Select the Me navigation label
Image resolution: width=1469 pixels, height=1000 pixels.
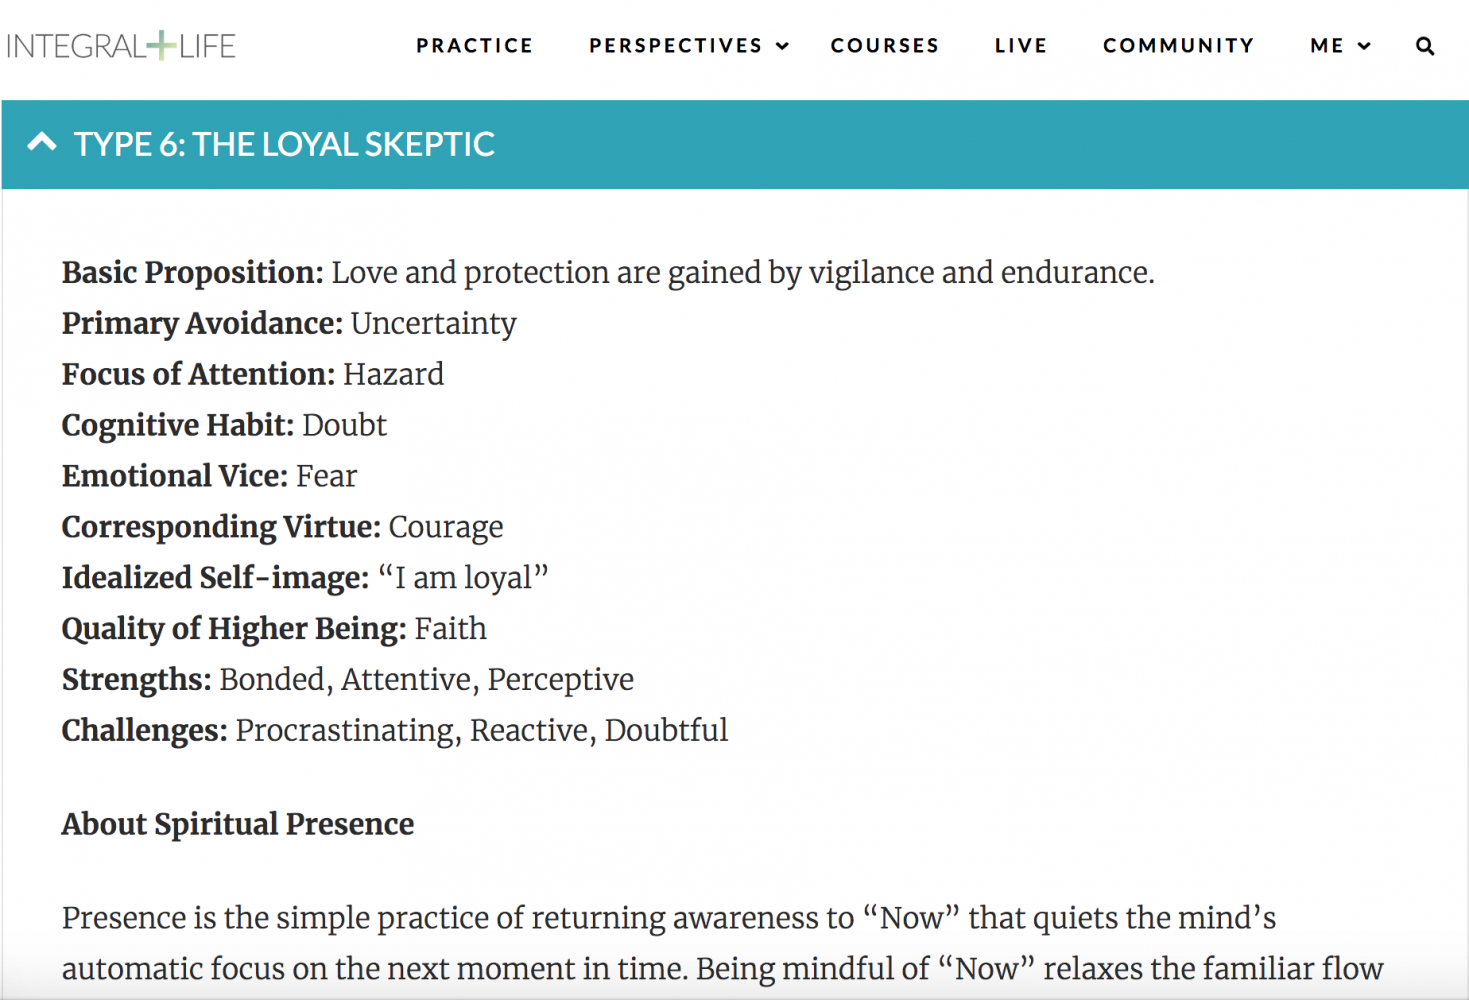coord(1327,46)
